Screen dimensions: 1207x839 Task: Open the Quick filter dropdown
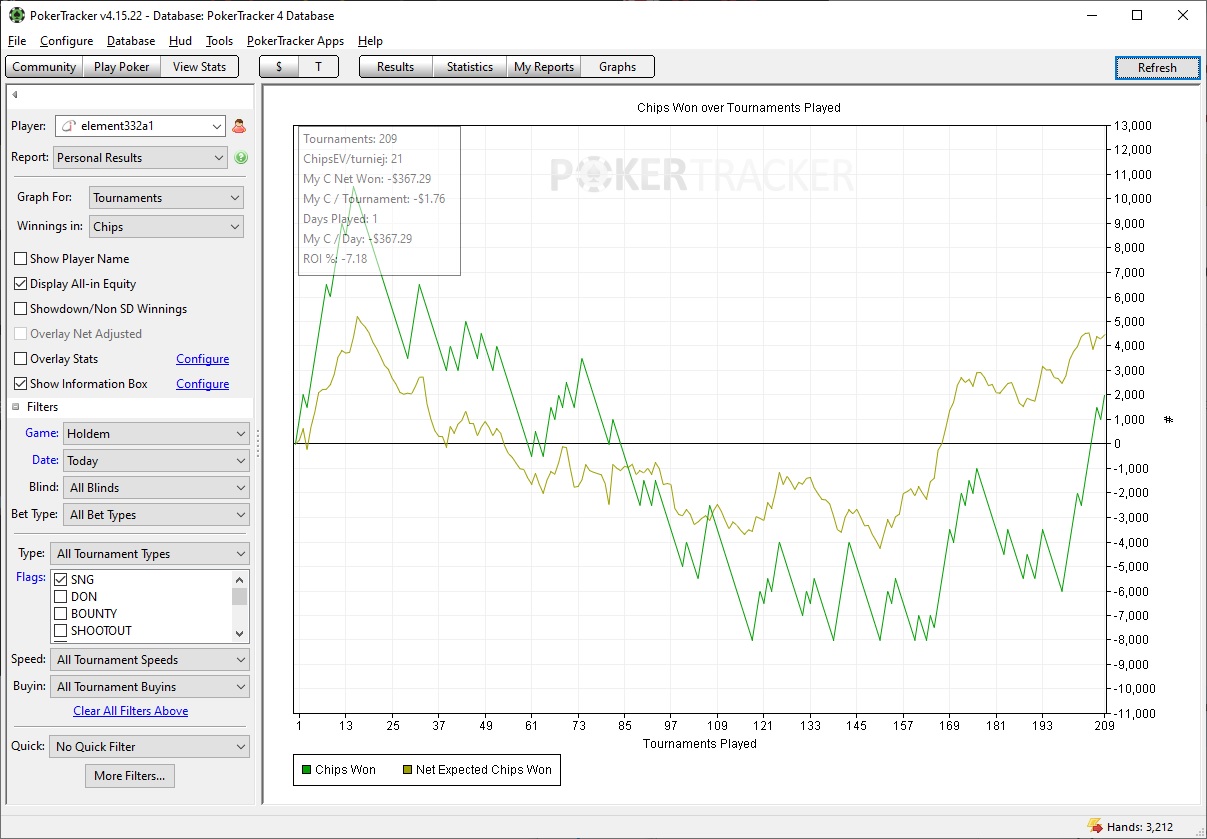(150, 747)
